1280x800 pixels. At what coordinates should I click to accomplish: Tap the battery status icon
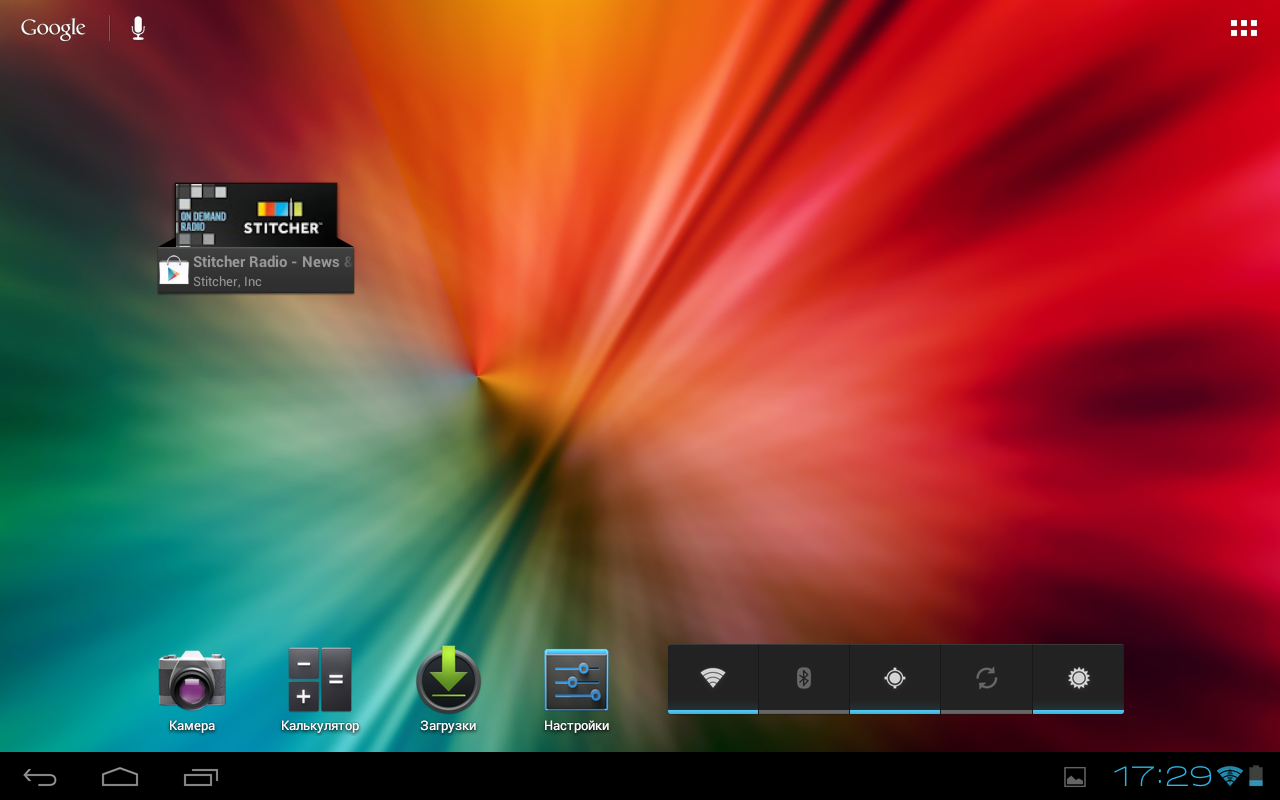pos(1256,776)
